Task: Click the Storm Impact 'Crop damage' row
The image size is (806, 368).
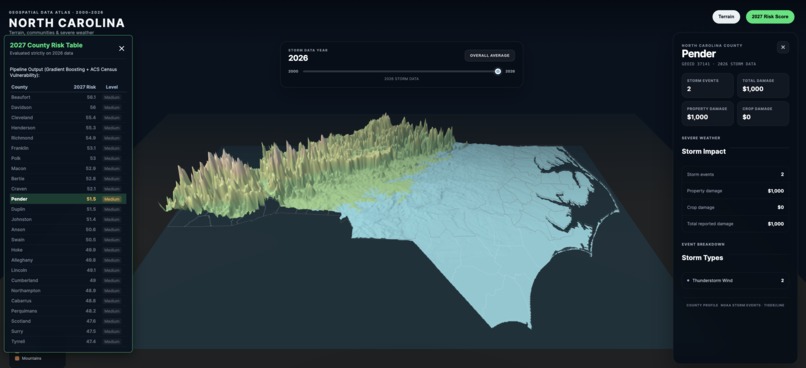Action: pyautogui.click(x=735, y=208)
